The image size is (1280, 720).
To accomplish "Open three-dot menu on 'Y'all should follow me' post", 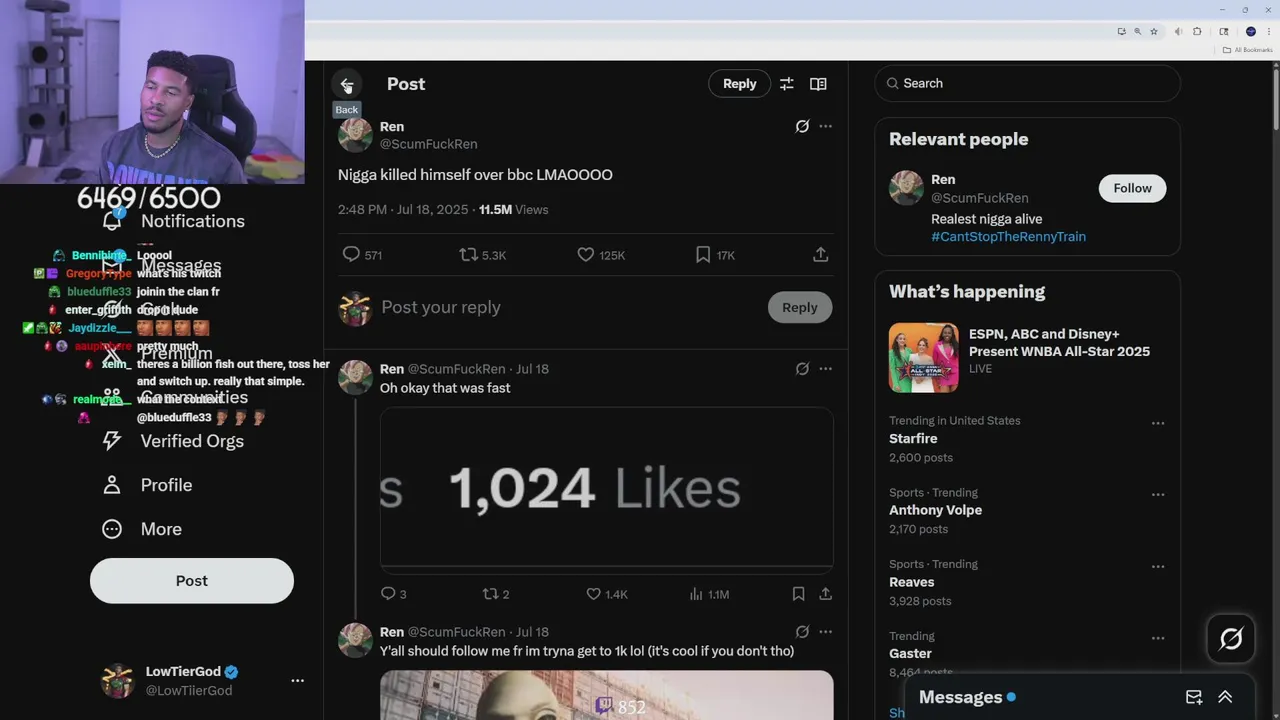I will pos(825,632).
